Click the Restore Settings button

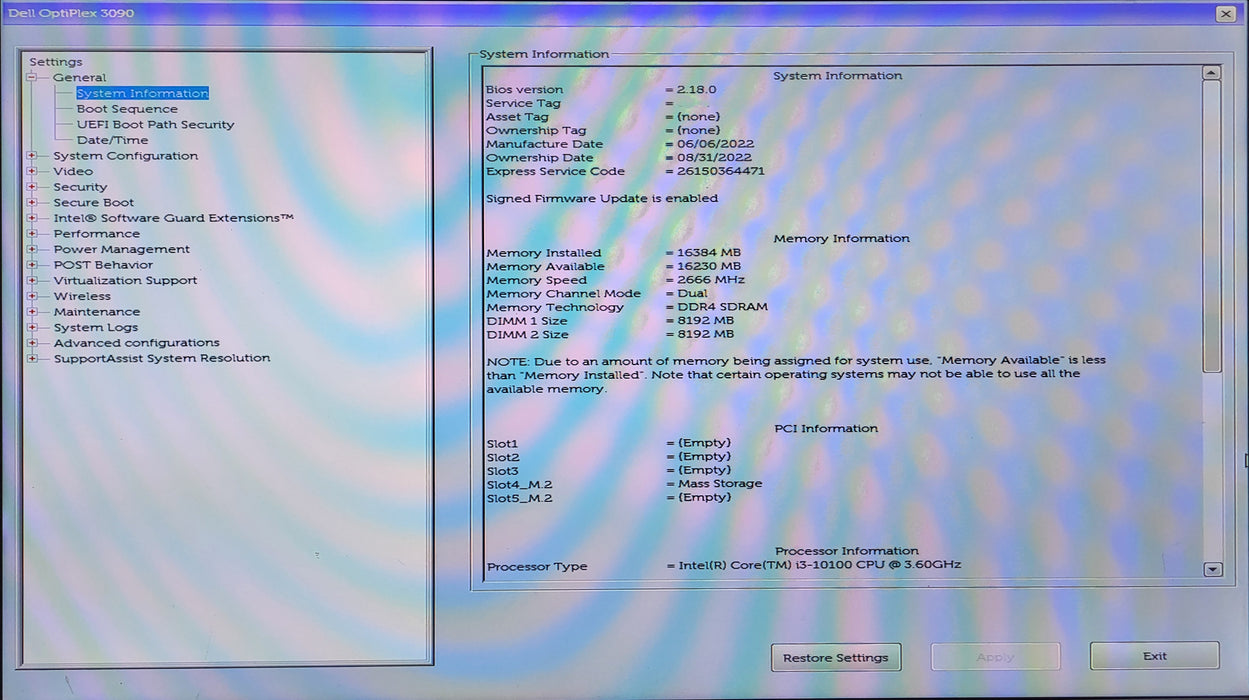836,657
